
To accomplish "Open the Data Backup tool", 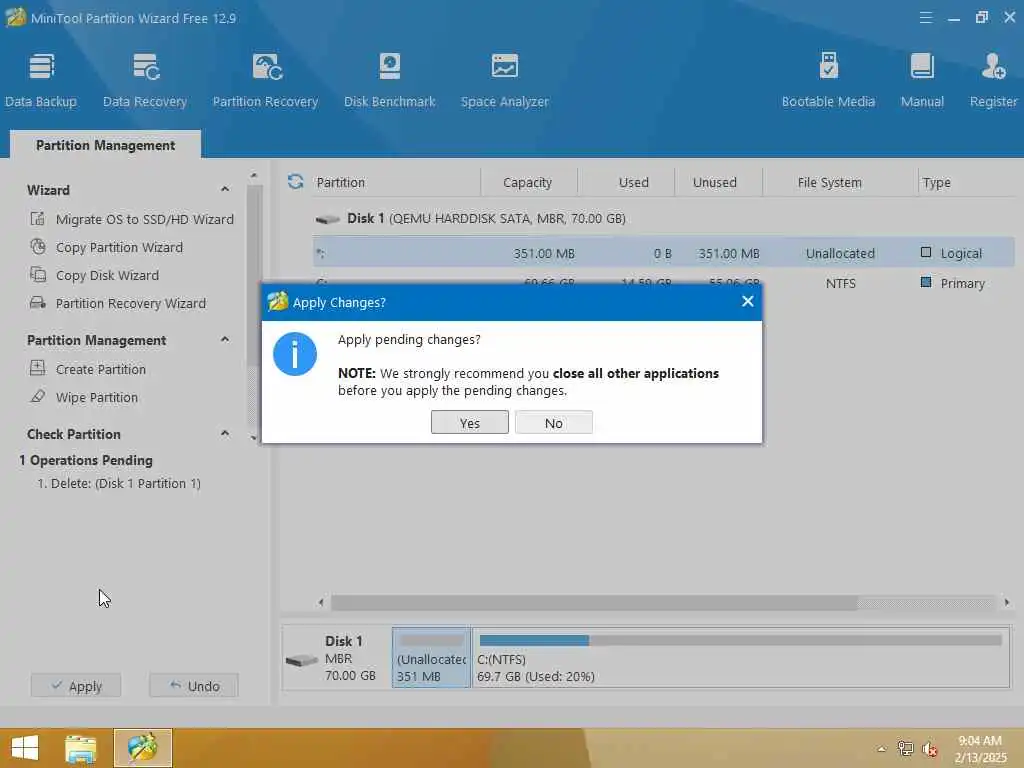I will tap(41, 80).
